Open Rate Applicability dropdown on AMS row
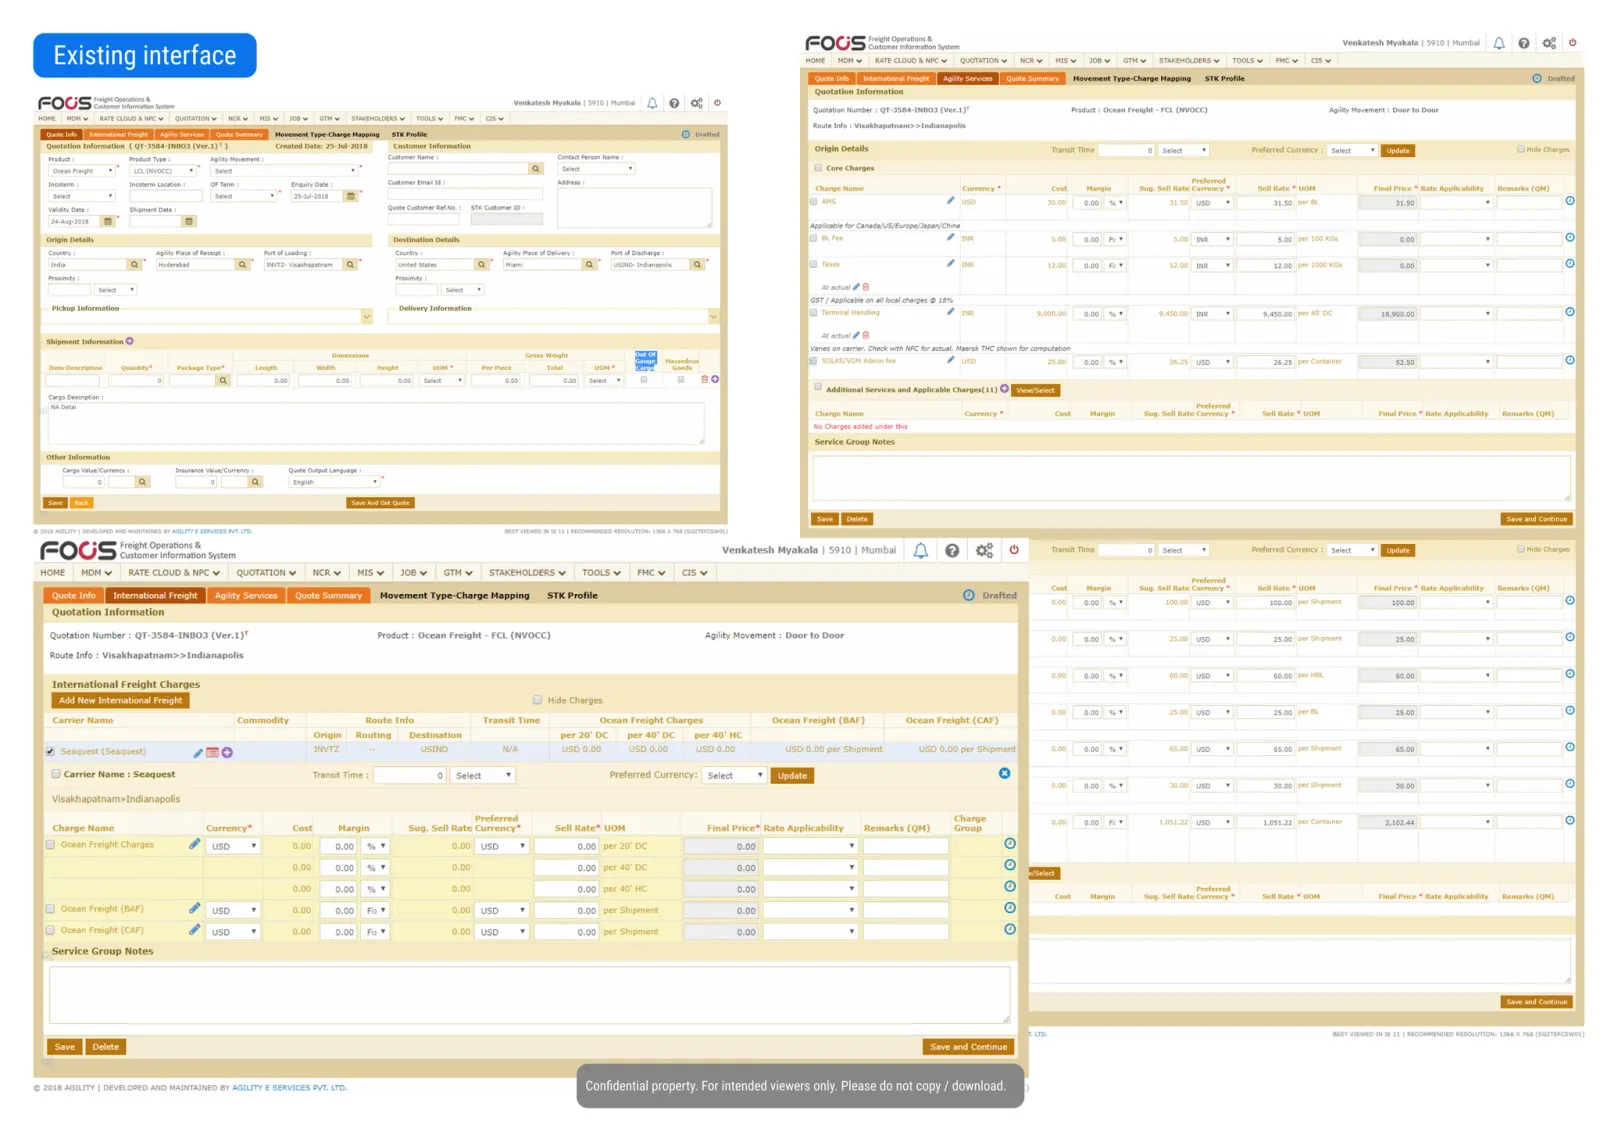This screenshot has width=1600, height=1138. click(1457, 203)
